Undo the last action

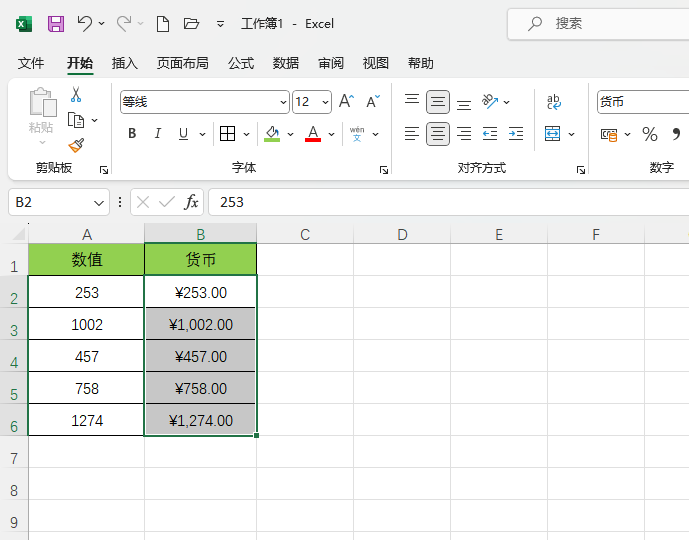84,23
